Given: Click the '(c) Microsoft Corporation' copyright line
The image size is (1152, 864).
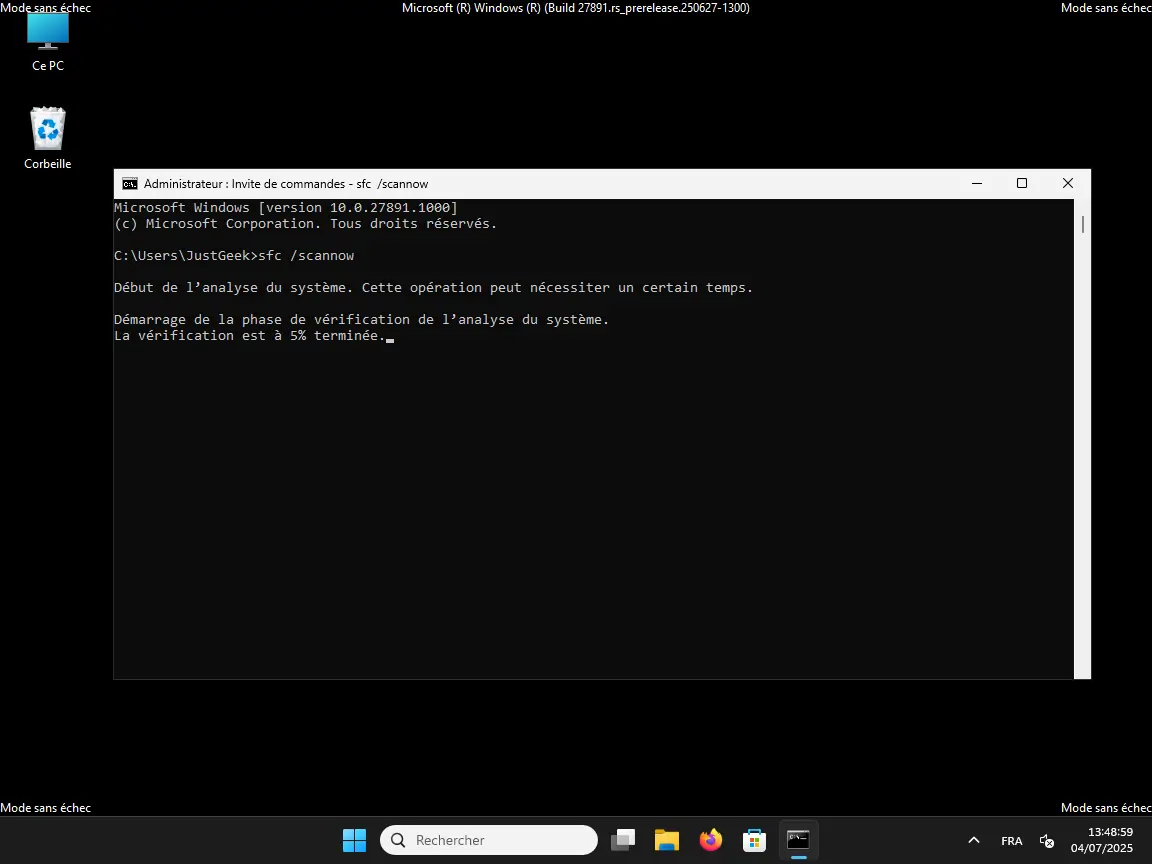Looking at the screenshot, I should click(306, 224).
